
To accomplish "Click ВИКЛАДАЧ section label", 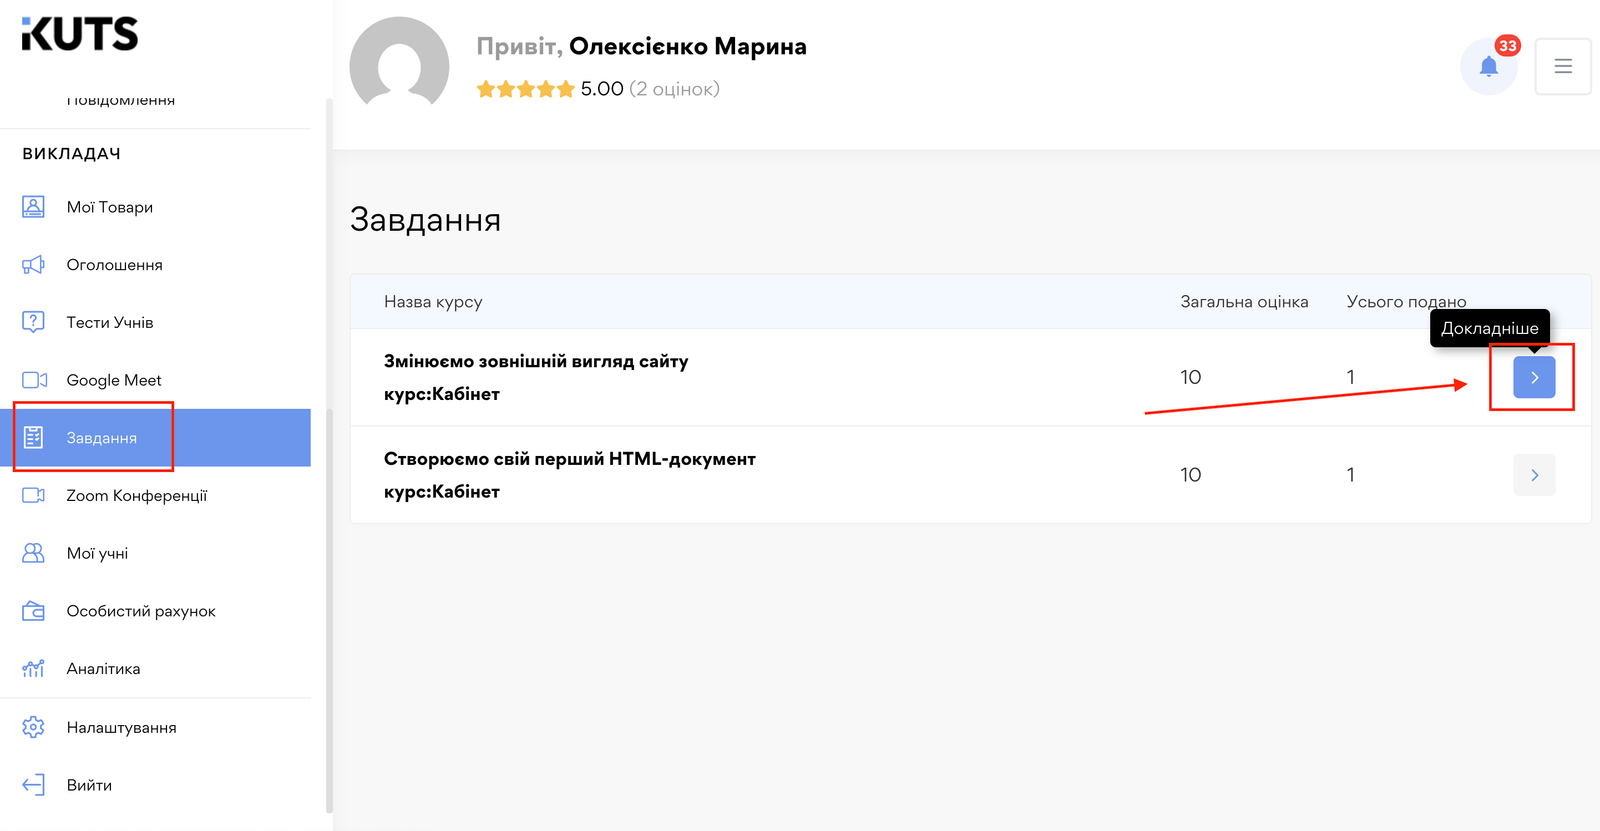I will coord(72,154).
